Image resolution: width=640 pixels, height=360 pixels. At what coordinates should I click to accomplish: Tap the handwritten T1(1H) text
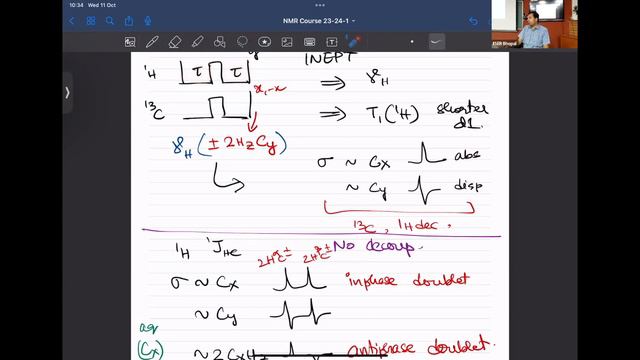click(x=392, y=114)
